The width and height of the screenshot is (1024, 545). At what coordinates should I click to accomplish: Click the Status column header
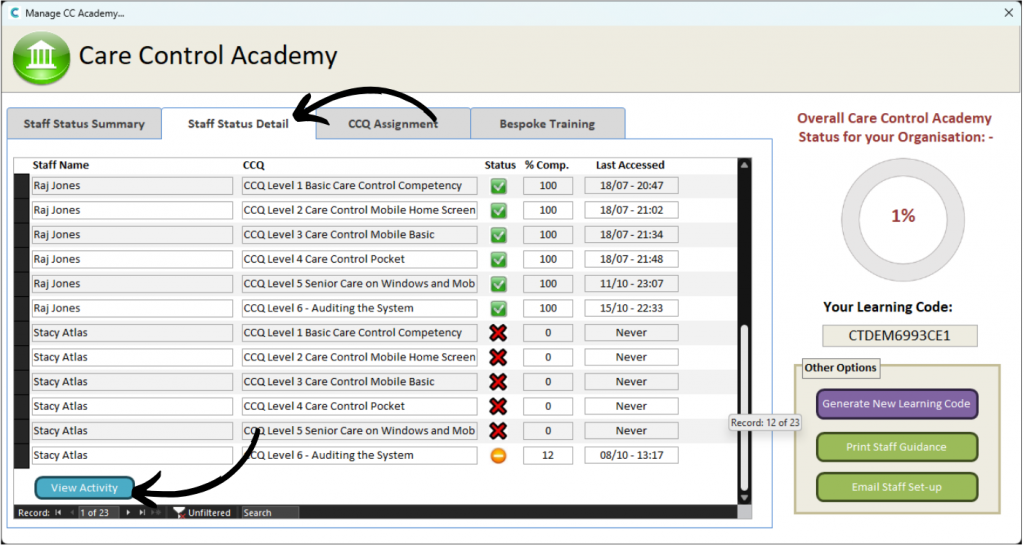pyautogui.click(x=500, y=165)
